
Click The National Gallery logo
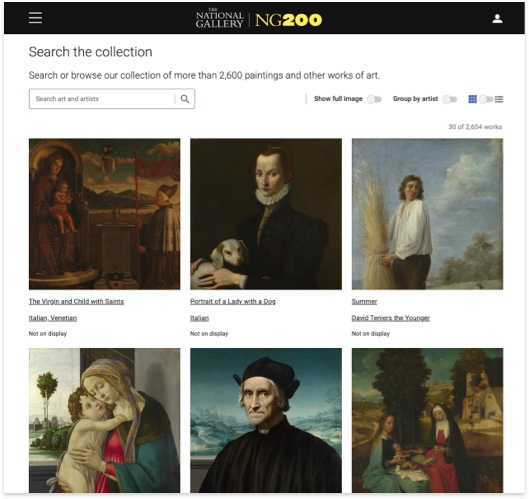click(220, 18)
